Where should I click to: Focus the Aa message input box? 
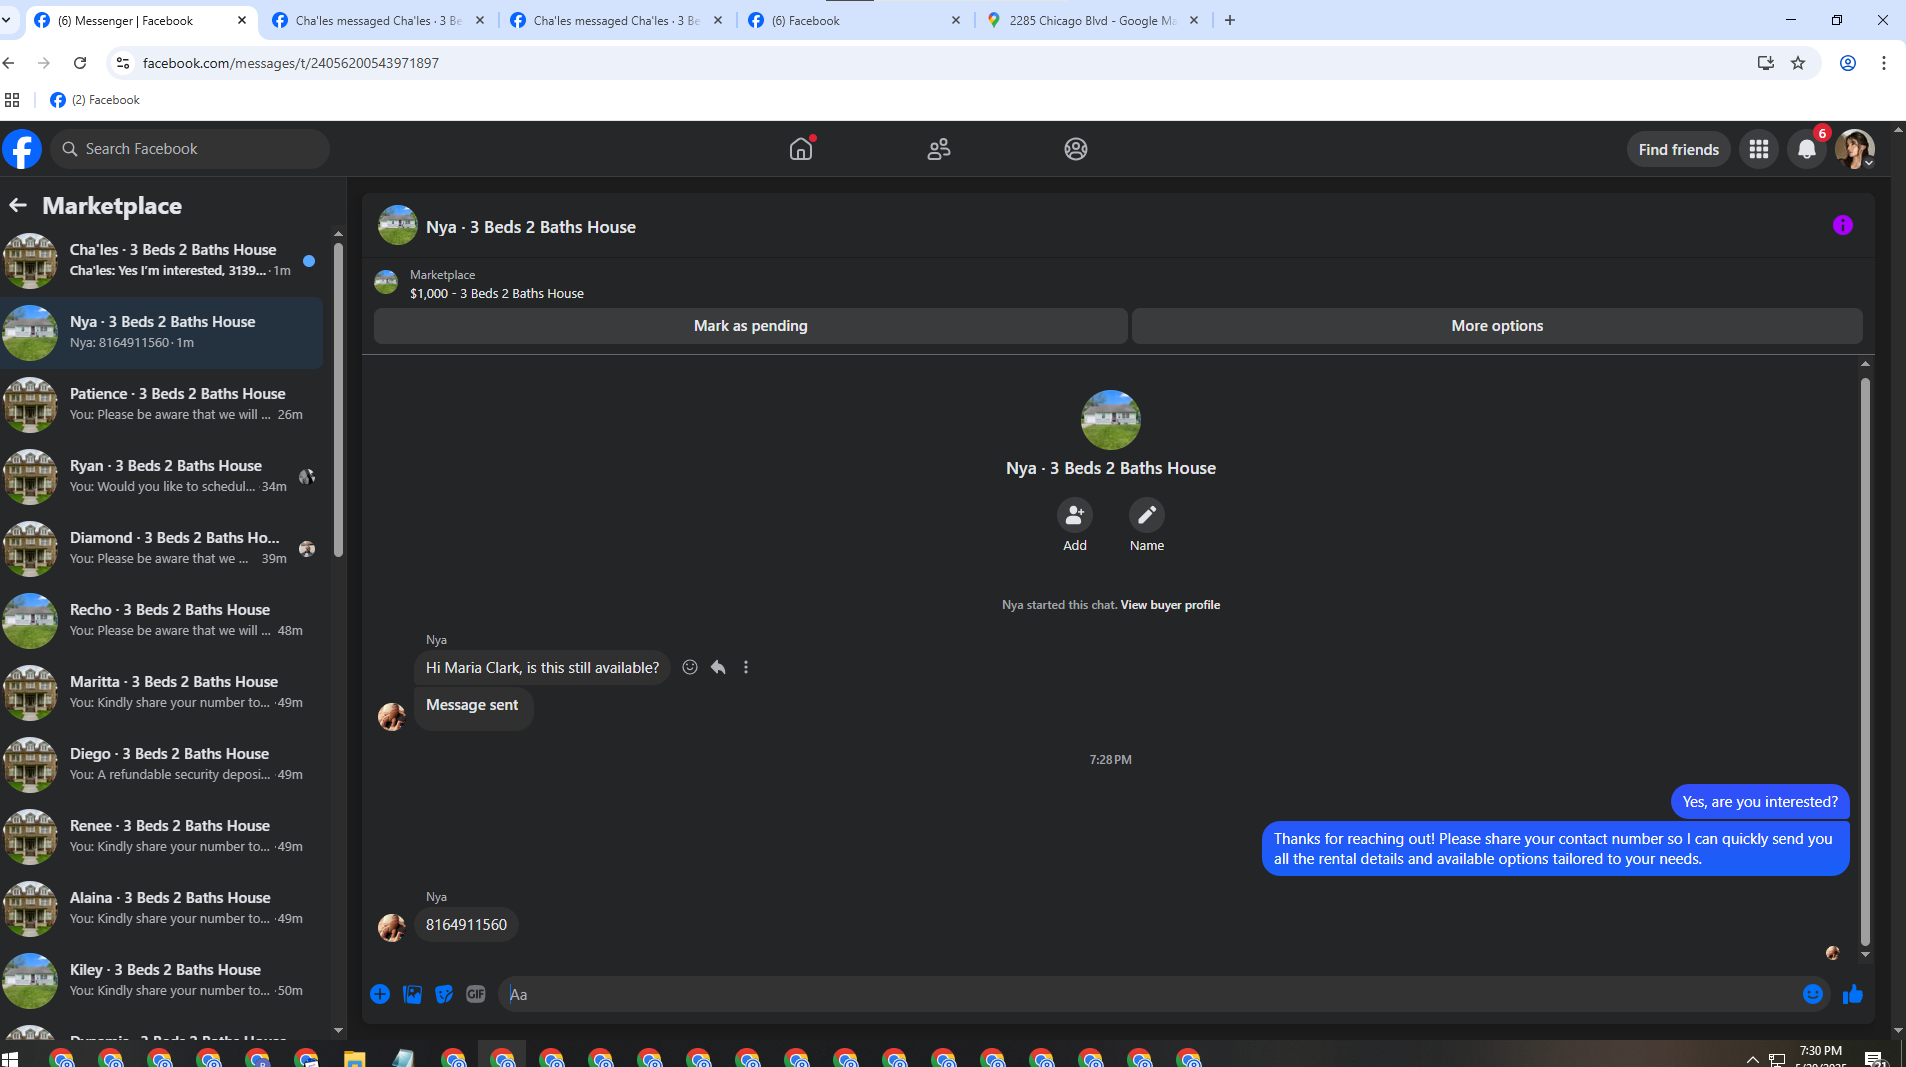(x=1150, y=994)
